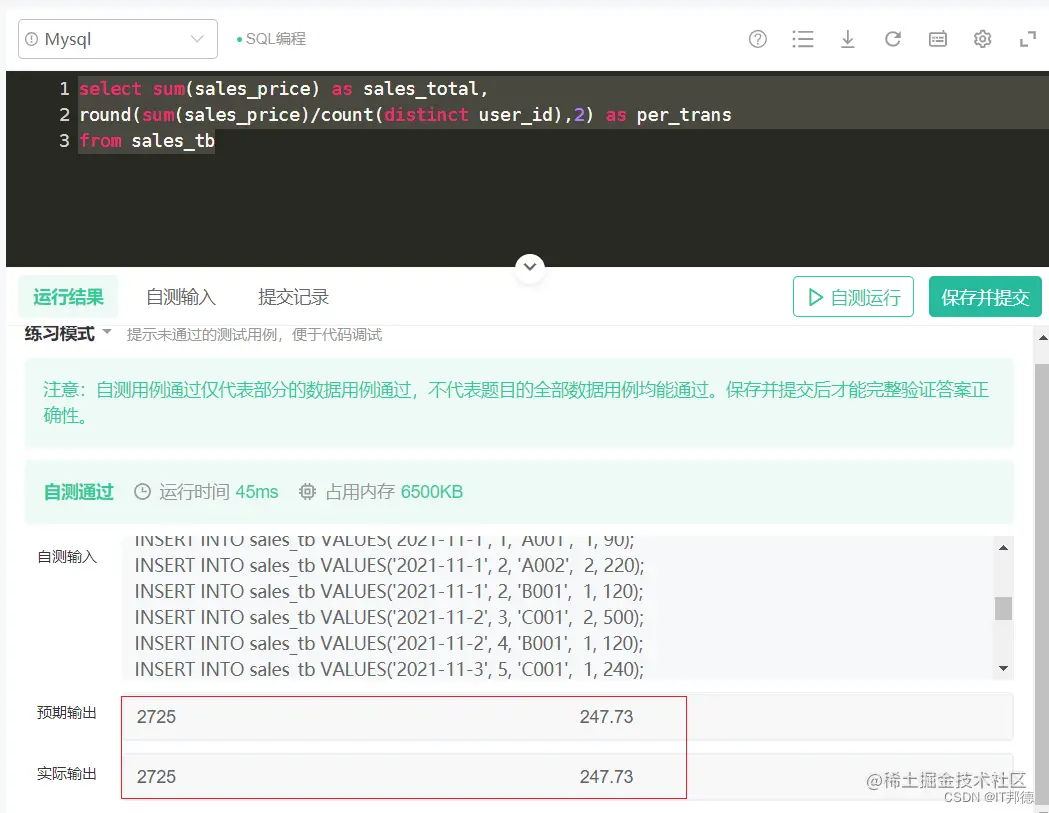The width and height of the screenshot is (1049, 813).
Task: Click the 运行时间 clock icon
Action: coord(142,492)
